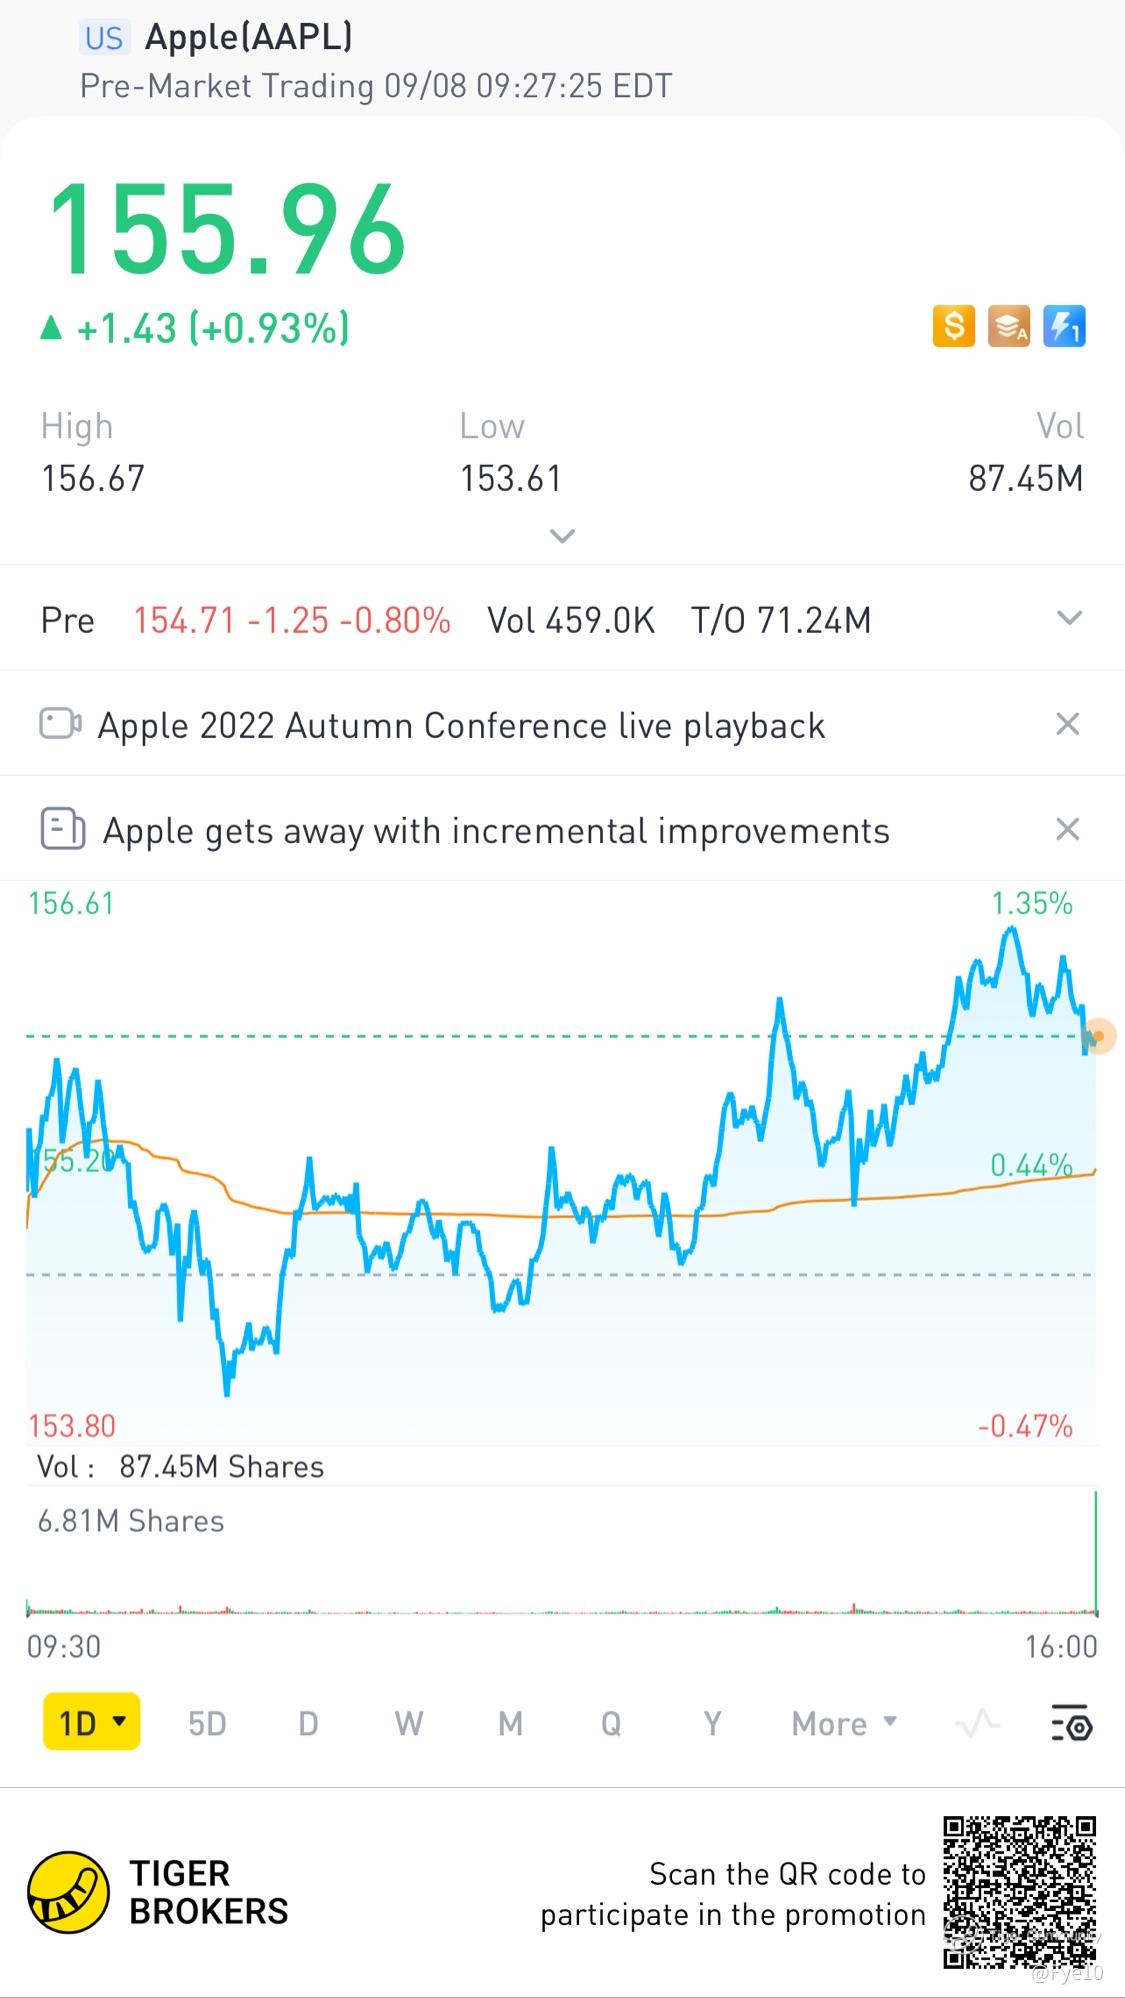Tap the news article icon beside Apple headline

pyautogui.click(x=62, y=829)
